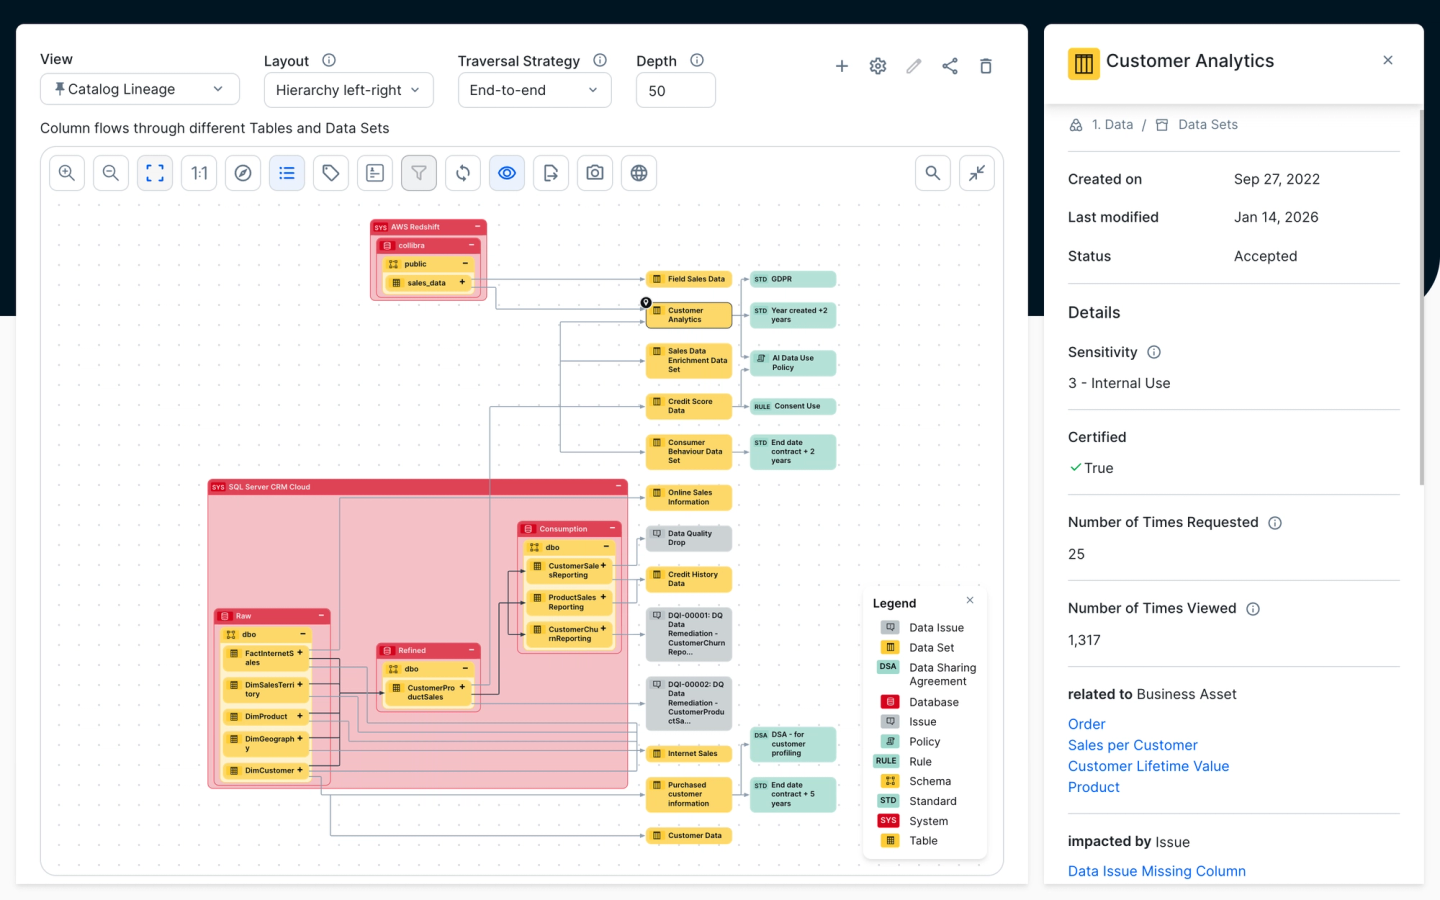Click the Depth input field

[675, 90]
